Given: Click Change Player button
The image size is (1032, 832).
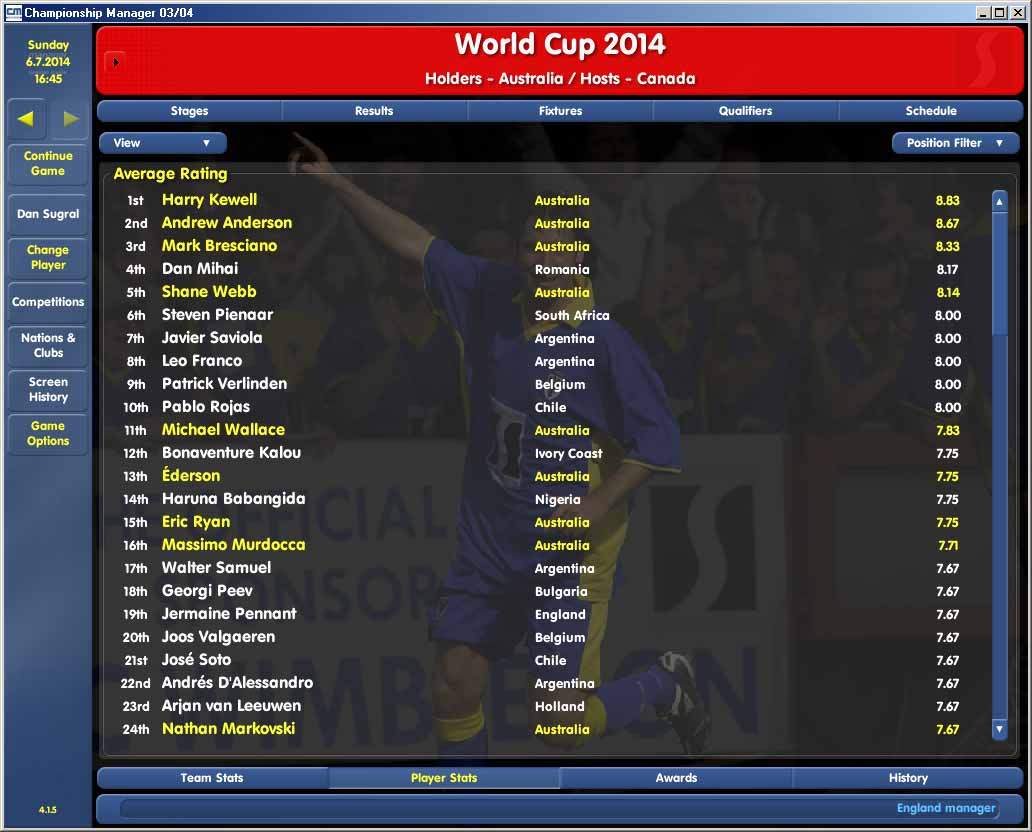Looking at the screenshot, I should (48, 257).
